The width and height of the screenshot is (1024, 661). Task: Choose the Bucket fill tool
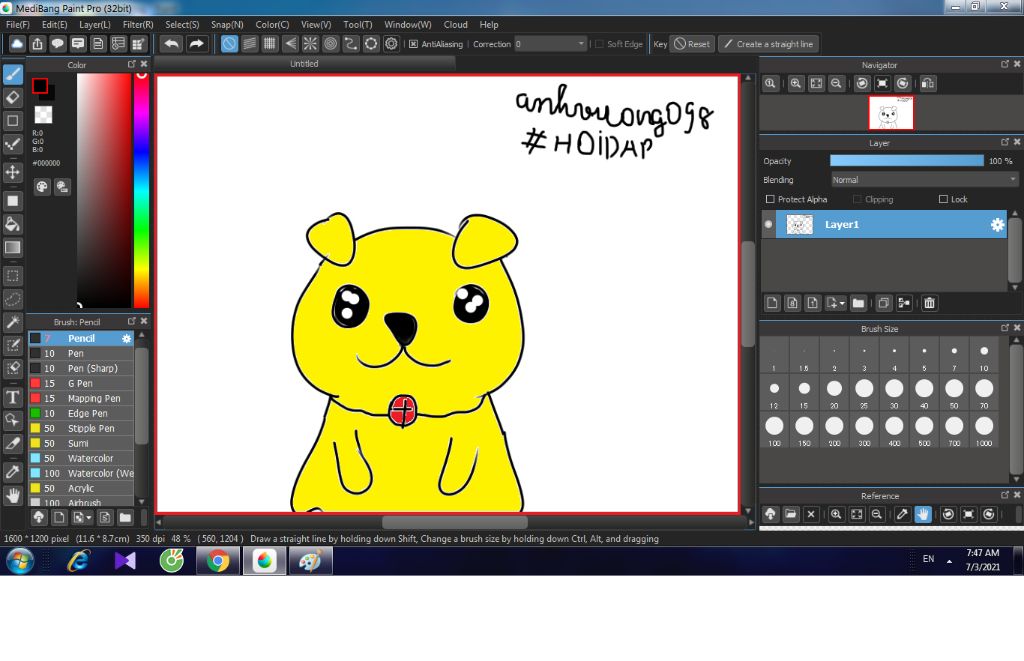tap(12, 224)
